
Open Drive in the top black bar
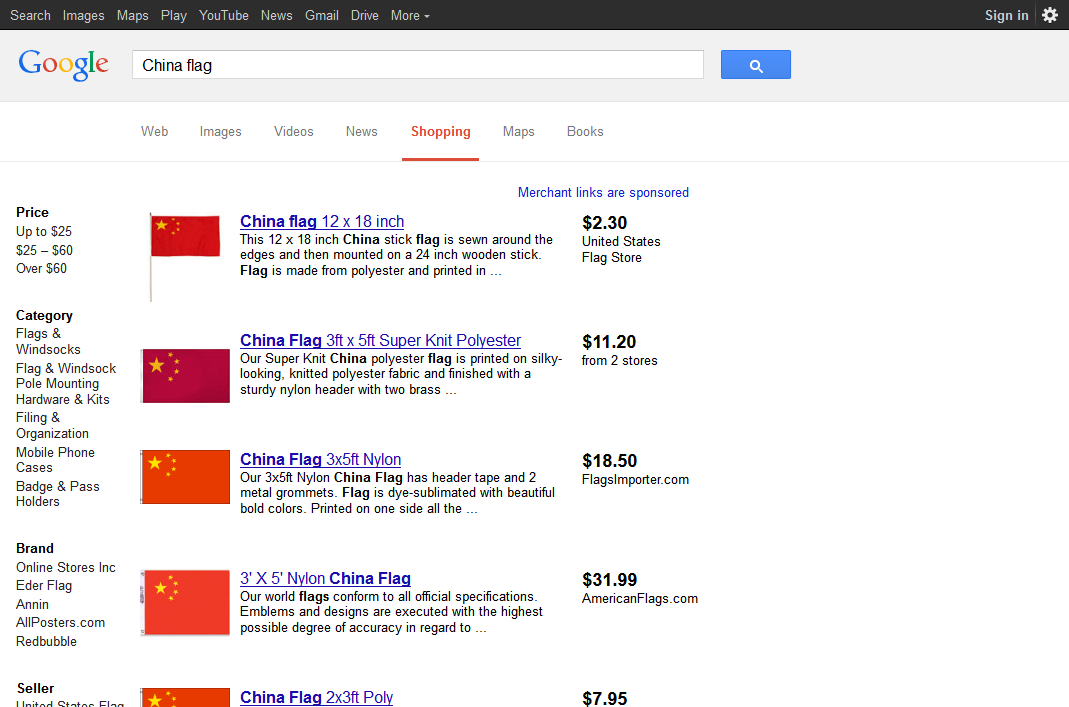tap(364, 15)
